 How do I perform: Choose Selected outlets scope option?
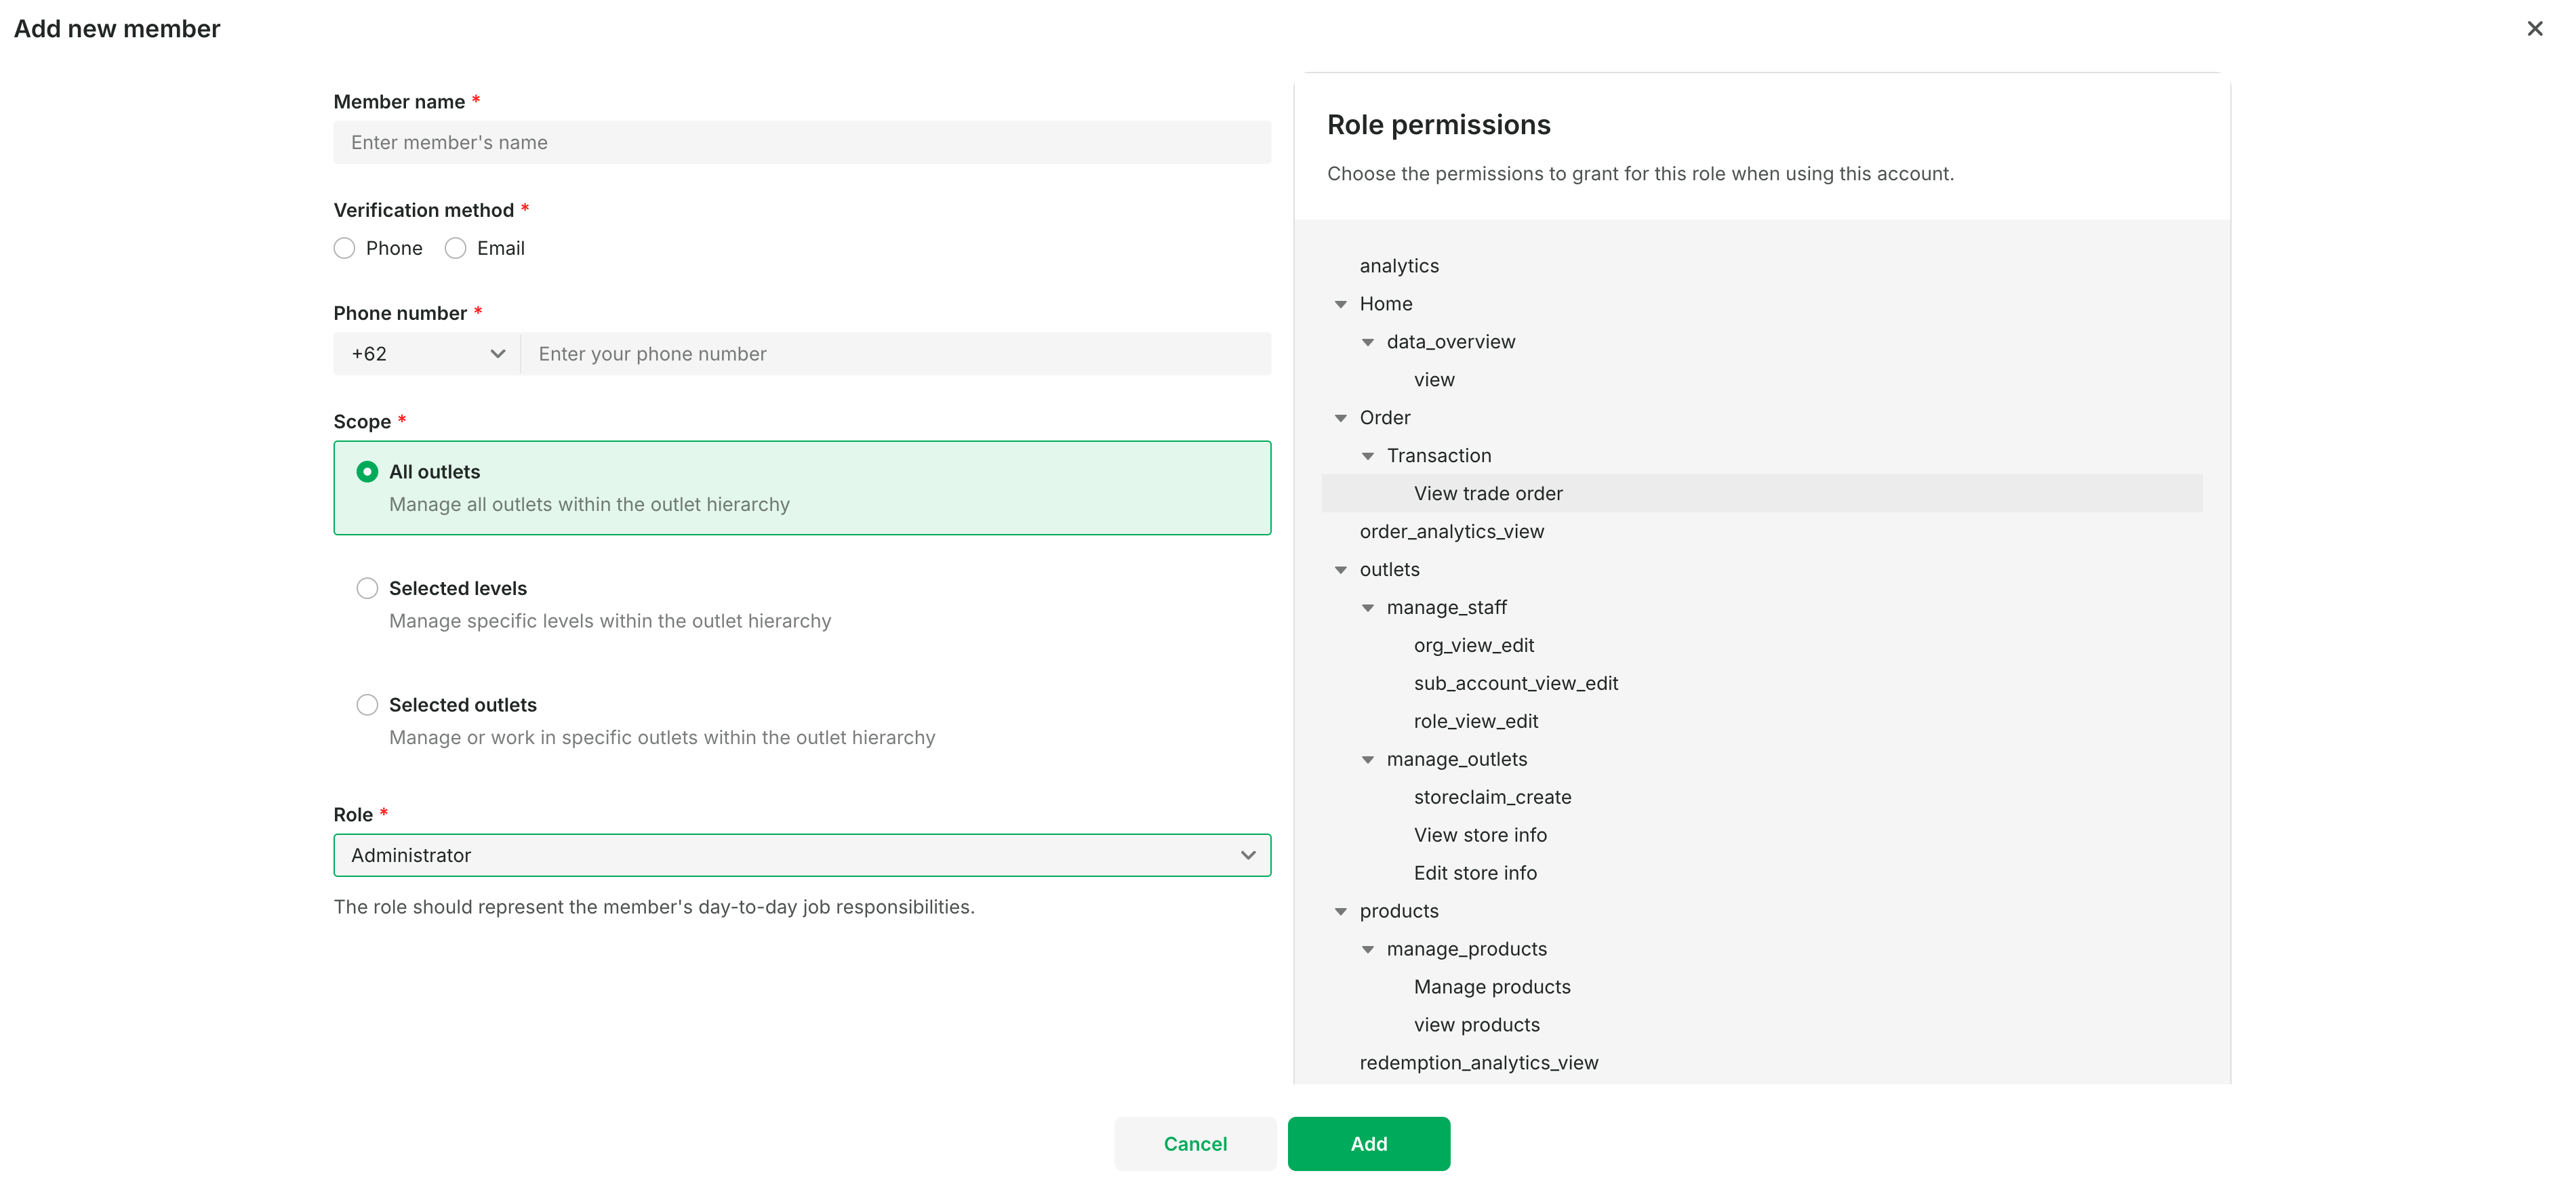pyautogui.click(x=368, y=705)
